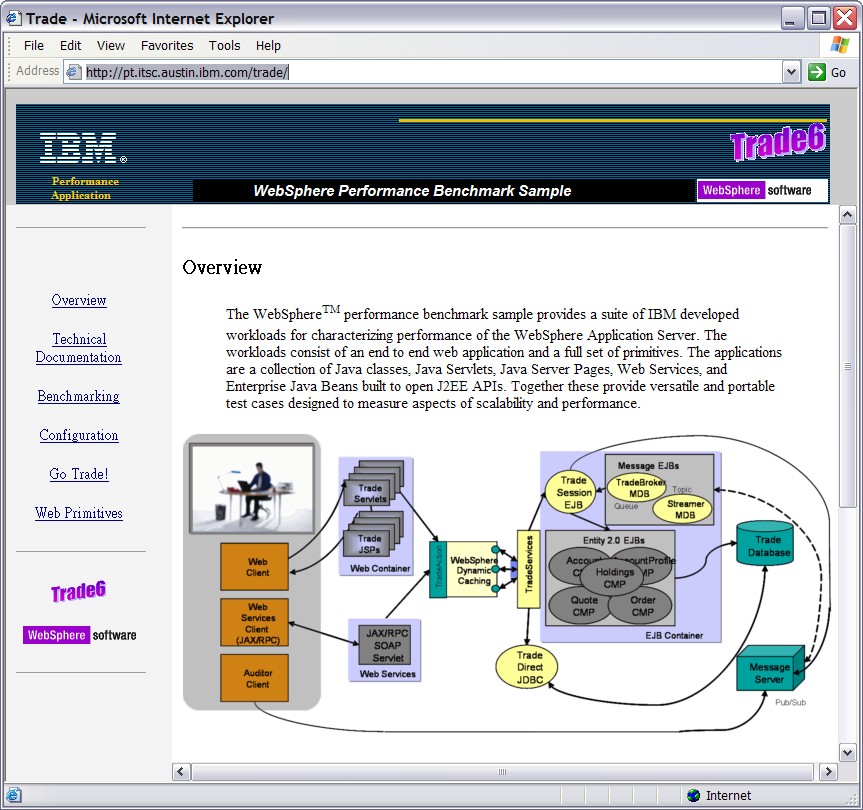Open the Technical Documentation link
The width and height of the screenshot is (863, 810).
tap(79, 348)
